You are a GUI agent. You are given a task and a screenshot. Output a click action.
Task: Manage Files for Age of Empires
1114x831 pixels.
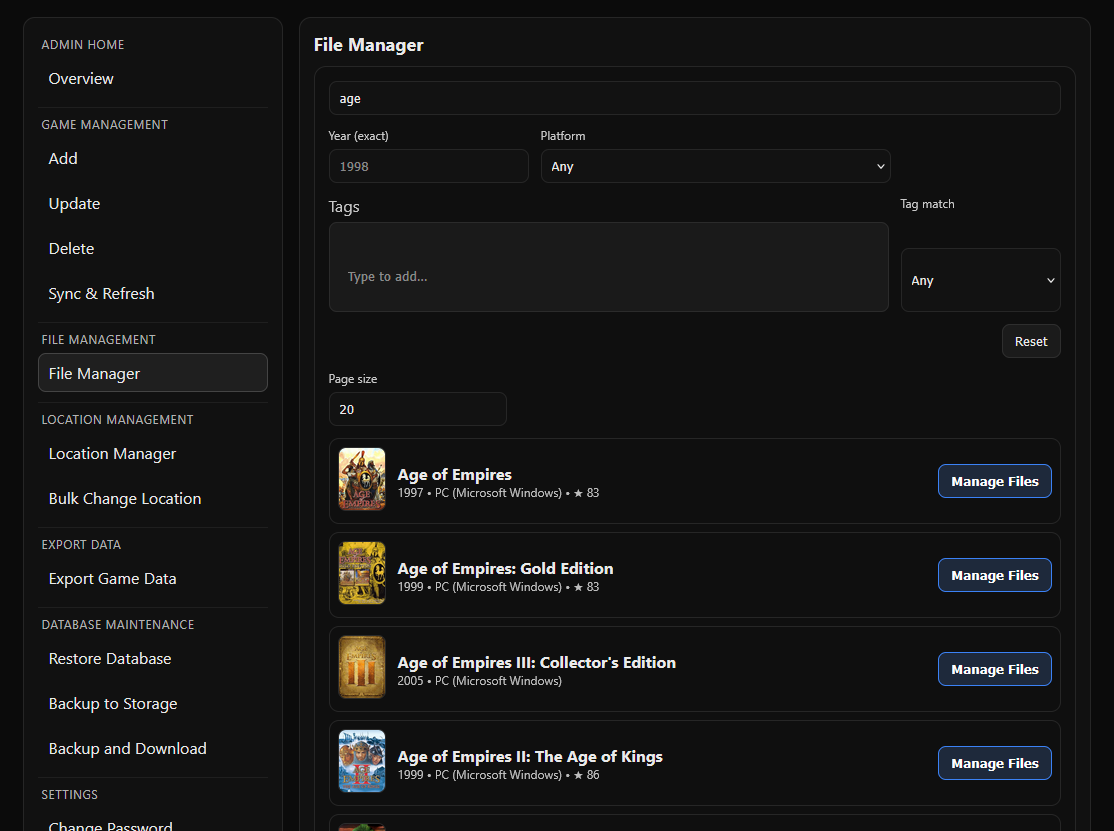pos(995,481)
